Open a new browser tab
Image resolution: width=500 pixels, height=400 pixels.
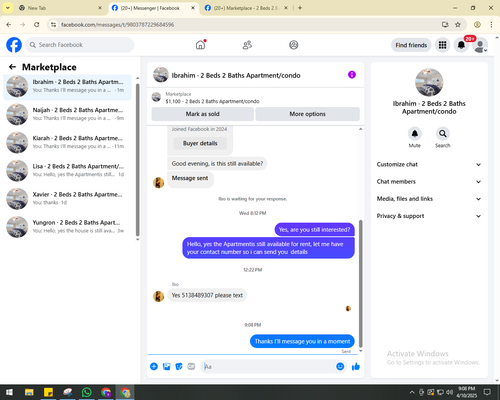pos(300,8)
